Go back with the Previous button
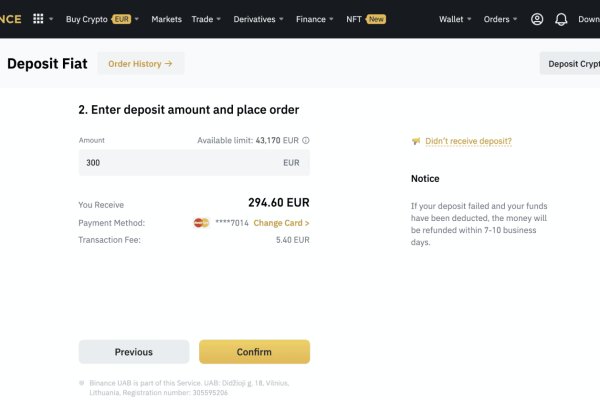This screenshot has width=600, height=400. pyautogui.click(x=134, y=352)
